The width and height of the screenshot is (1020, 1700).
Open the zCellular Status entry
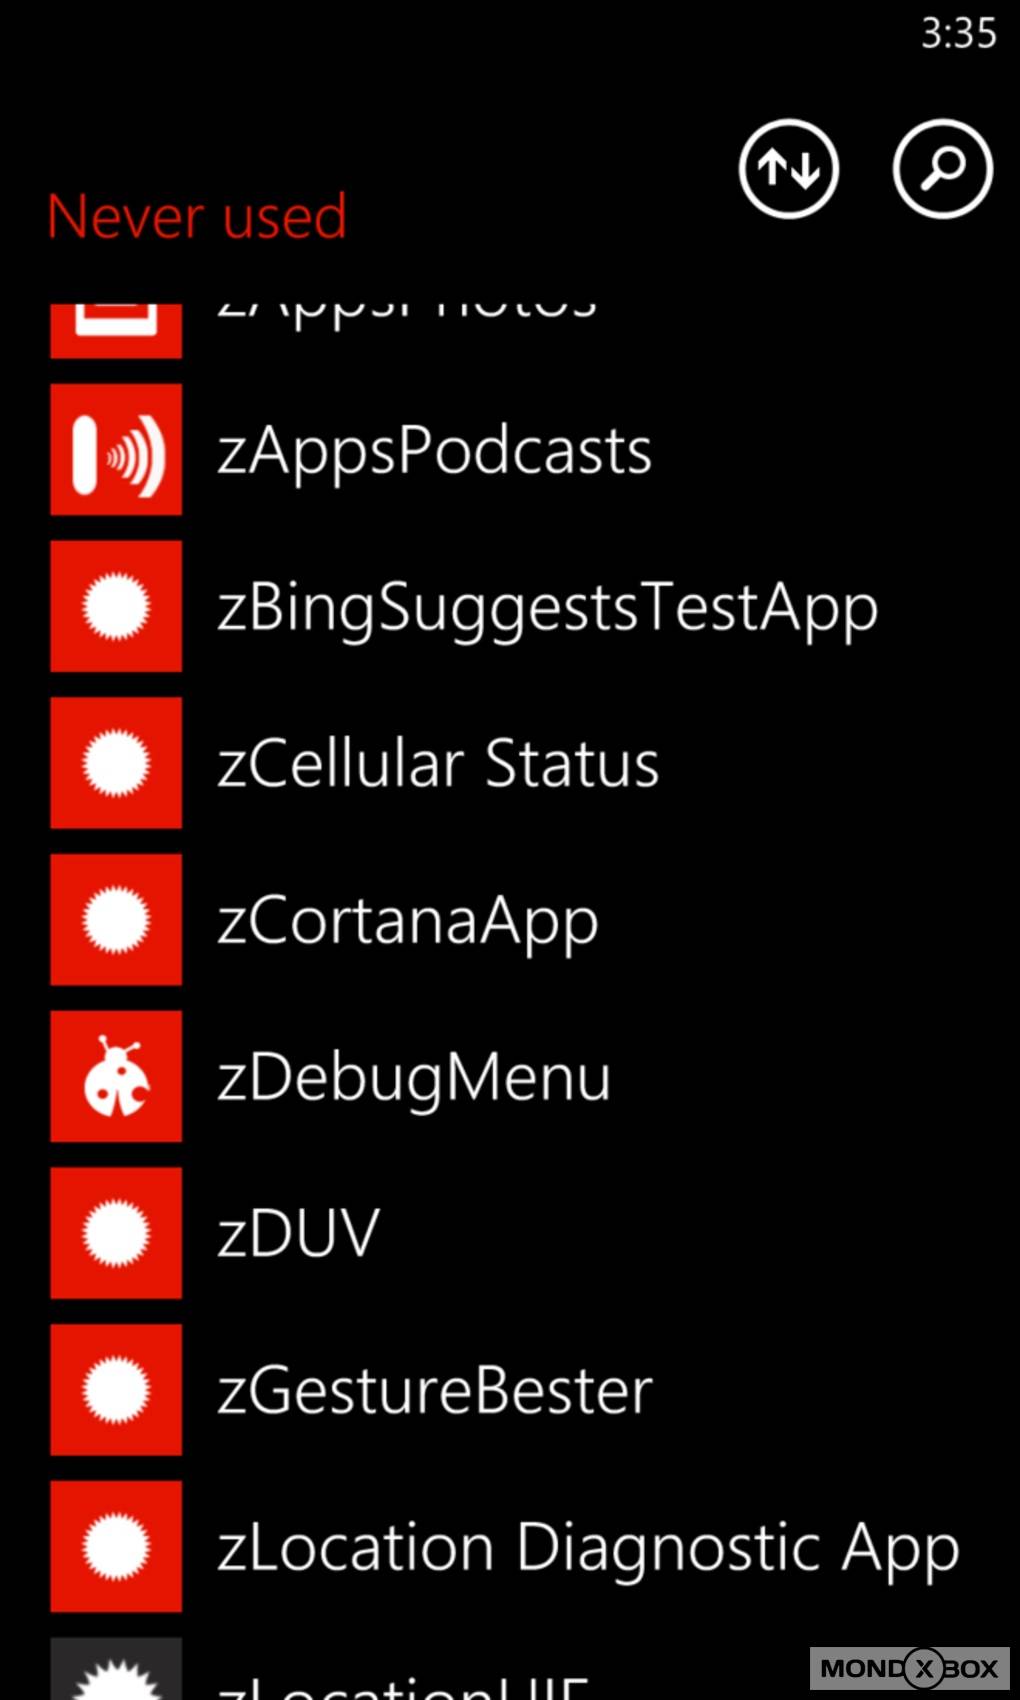[x=438, y=764]
